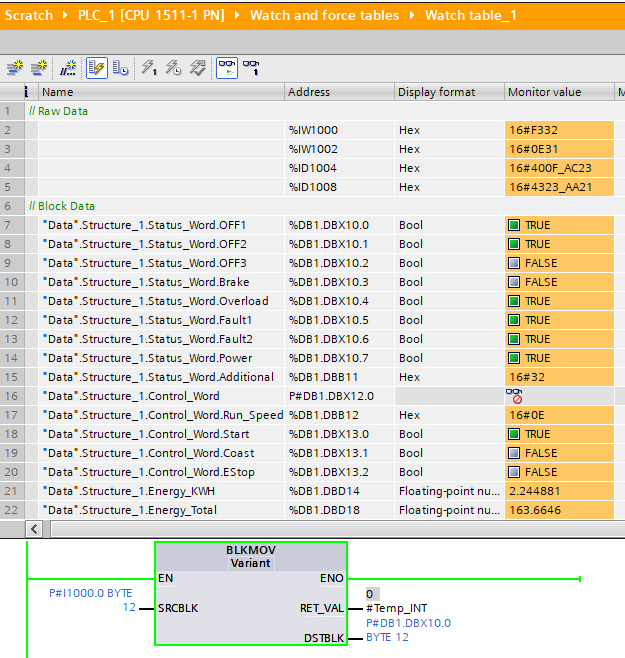
Task: Click display format Hex of %IW1000
Action: click(409, 130)
